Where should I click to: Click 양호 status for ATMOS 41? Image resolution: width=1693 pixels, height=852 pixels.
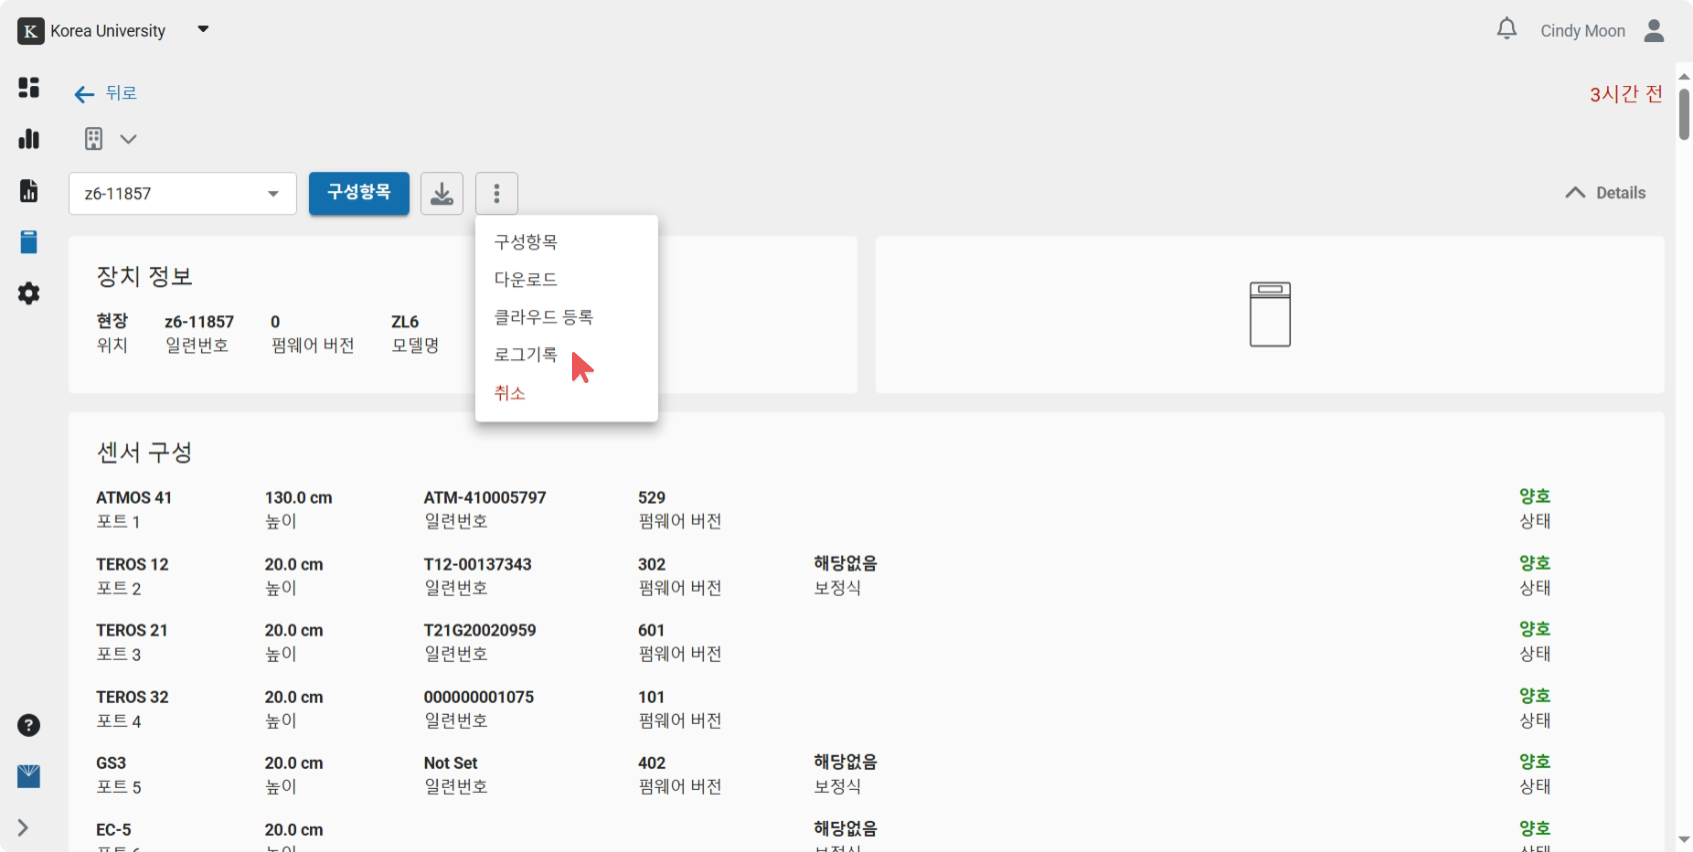click(x=1535, y=496)
